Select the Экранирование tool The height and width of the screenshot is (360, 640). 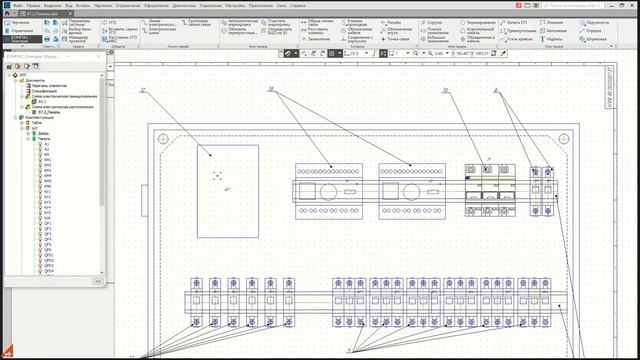(478, 22)
